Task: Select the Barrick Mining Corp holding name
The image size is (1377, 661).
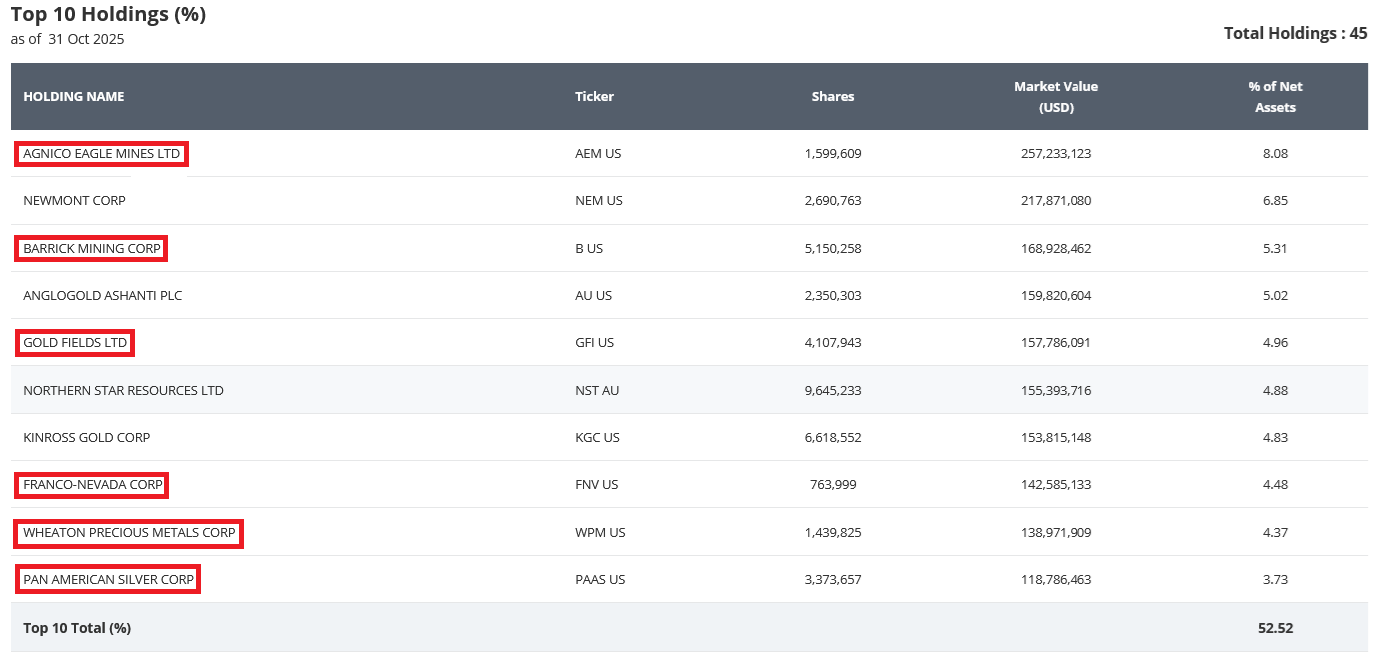Action: [x=91, y=249]
